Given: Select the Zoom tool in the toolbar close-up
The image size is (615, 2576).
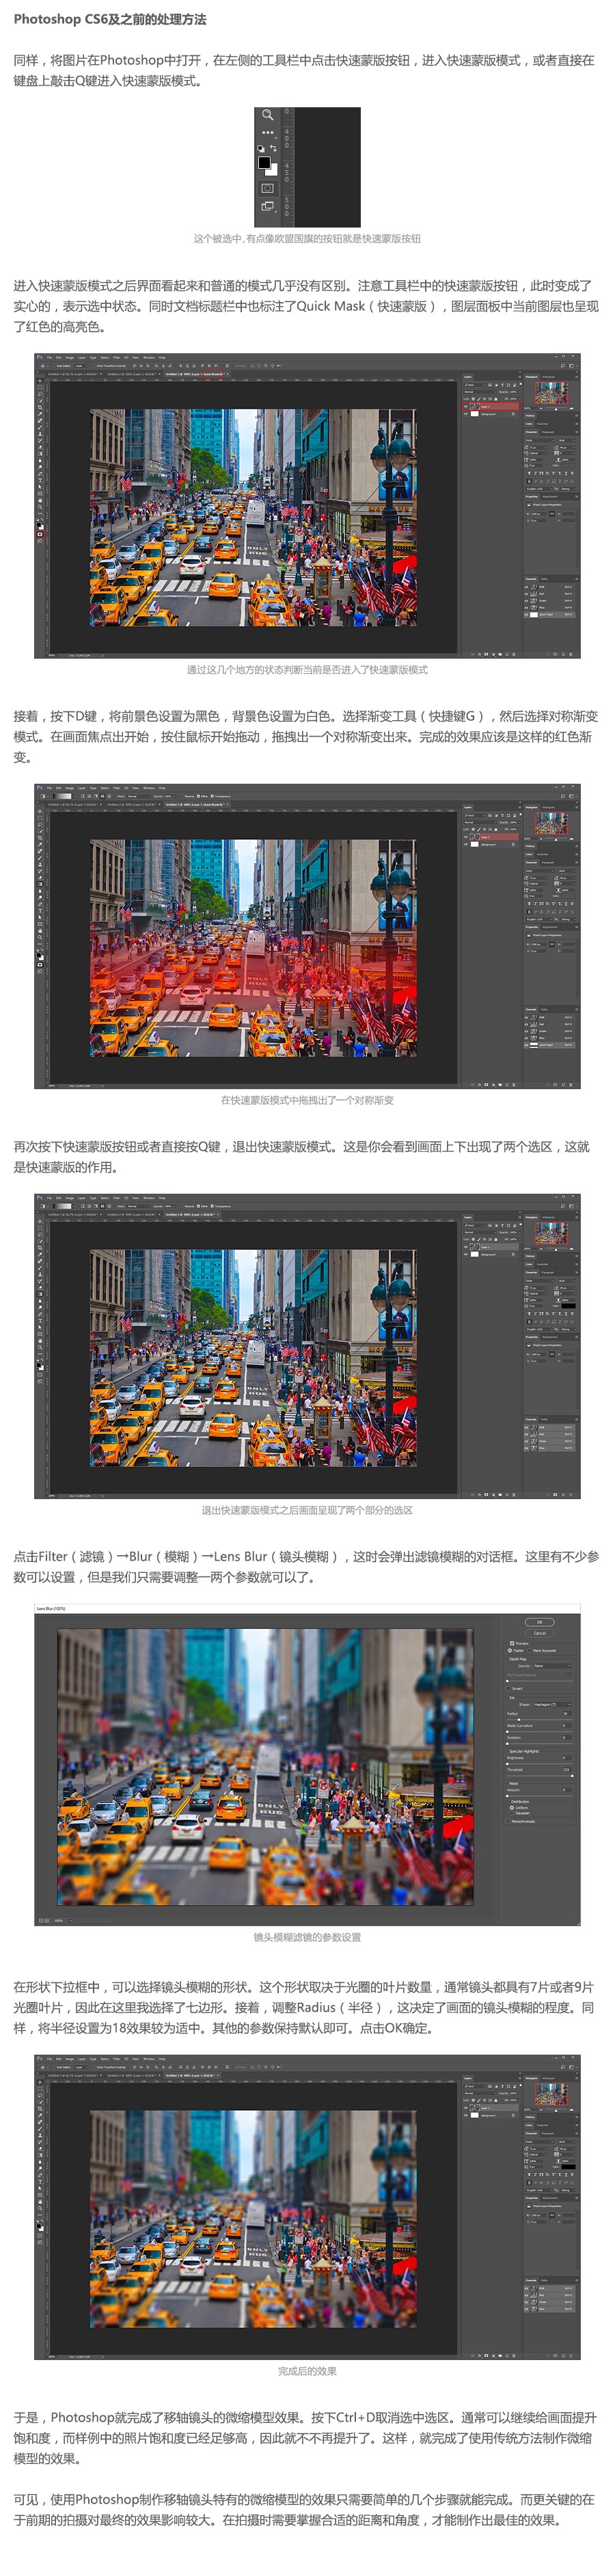Looking at the screenshot, I should pyautogui.click(x=267, y=115).
